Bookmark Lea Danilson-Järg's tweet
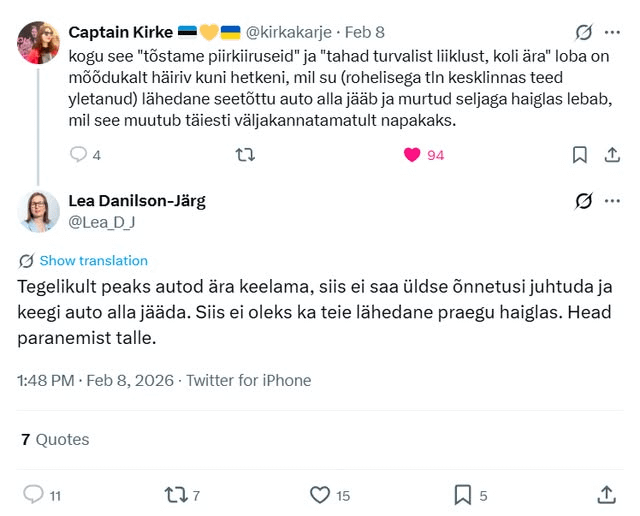Screen dimensions: 640x516 pos(462,495)
